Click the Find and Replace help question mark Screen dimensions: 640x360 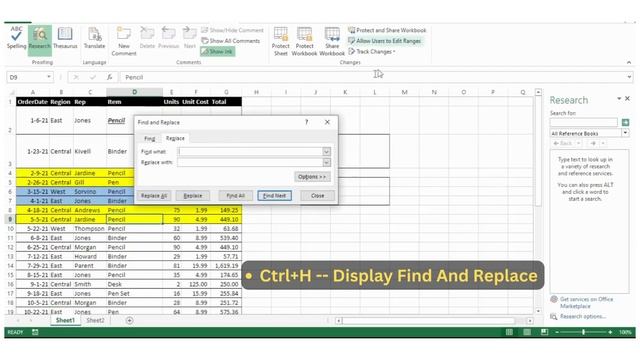307,122
